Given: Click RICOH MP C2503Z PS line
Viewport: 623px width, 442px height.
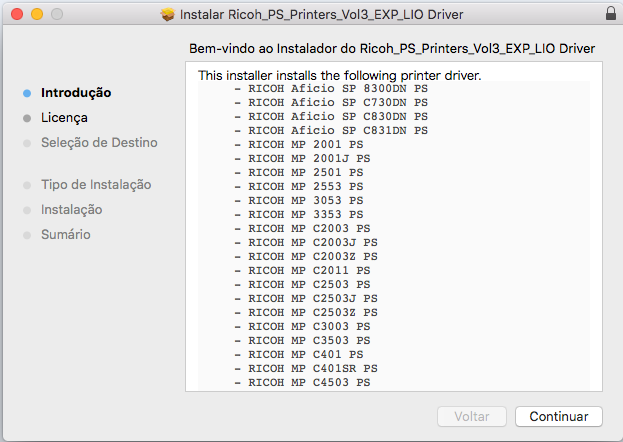Looking at the screenshot, I should point(306,312).
